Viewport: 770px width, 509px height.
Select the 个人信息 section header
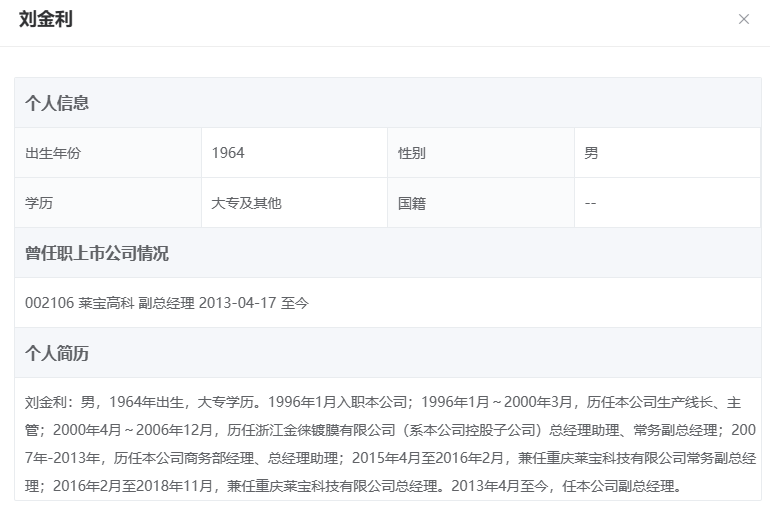[x=388, y=103]
